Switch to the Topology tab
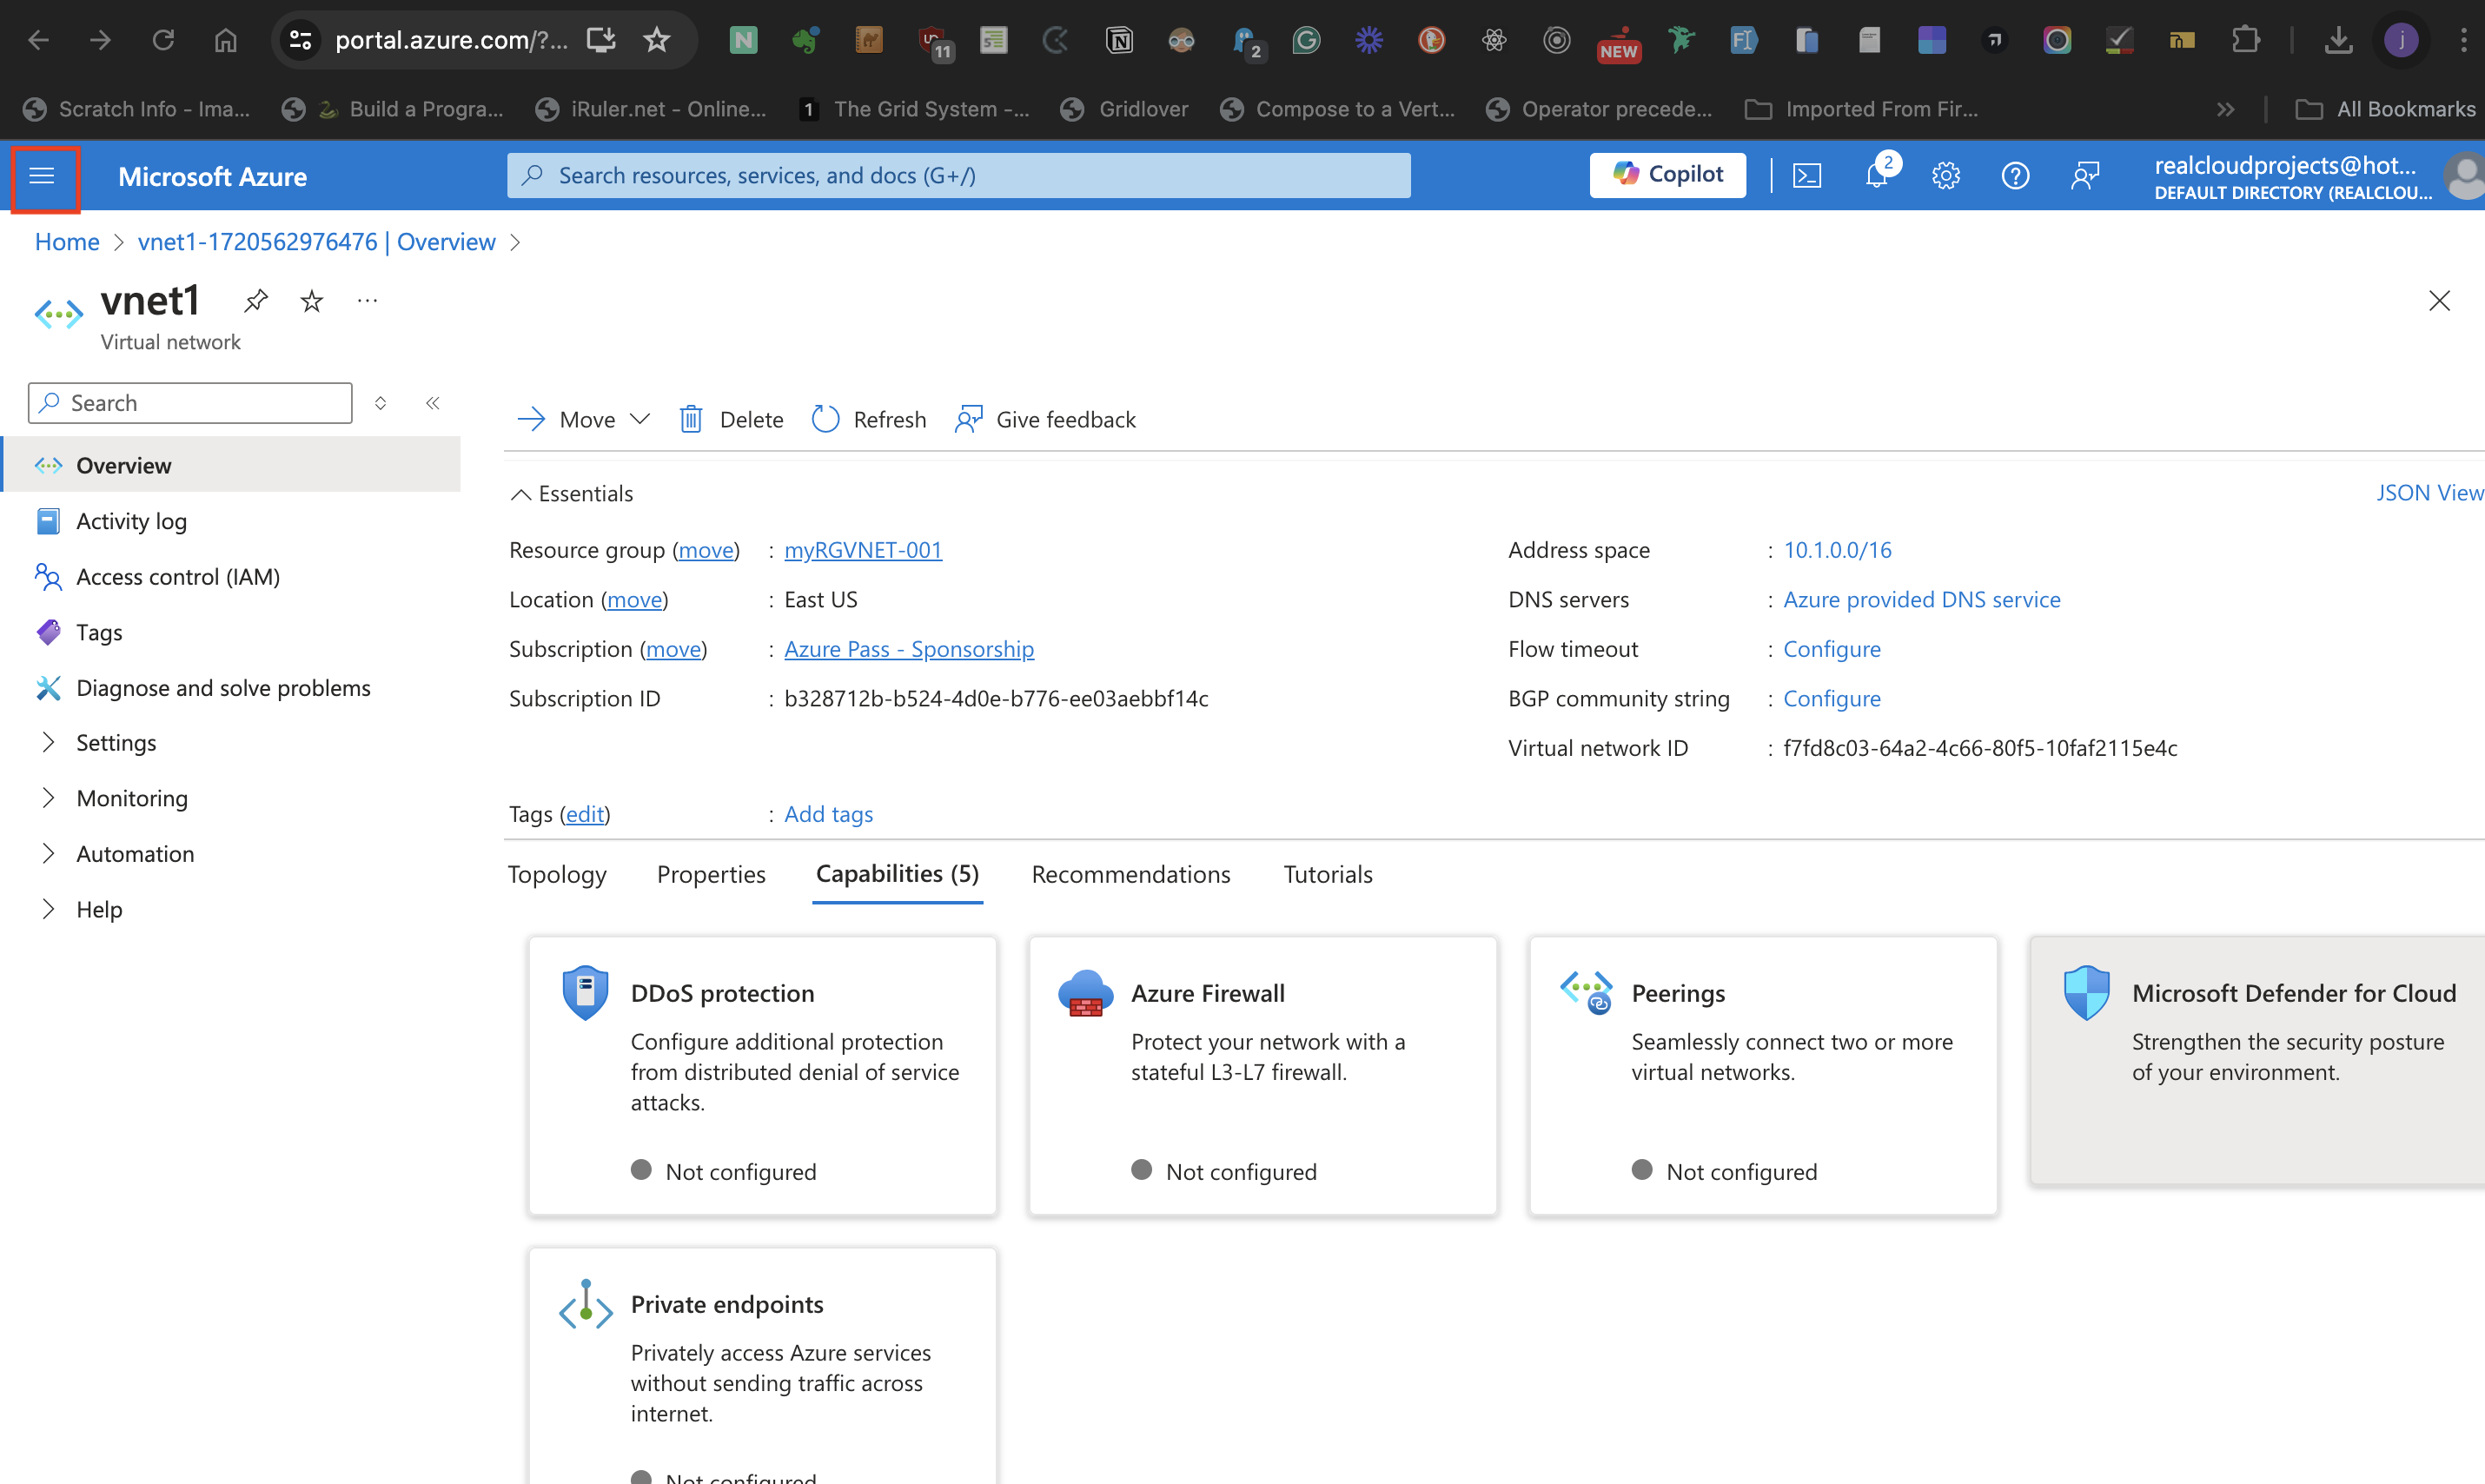2485x1484 pixels. pos(557,874)
